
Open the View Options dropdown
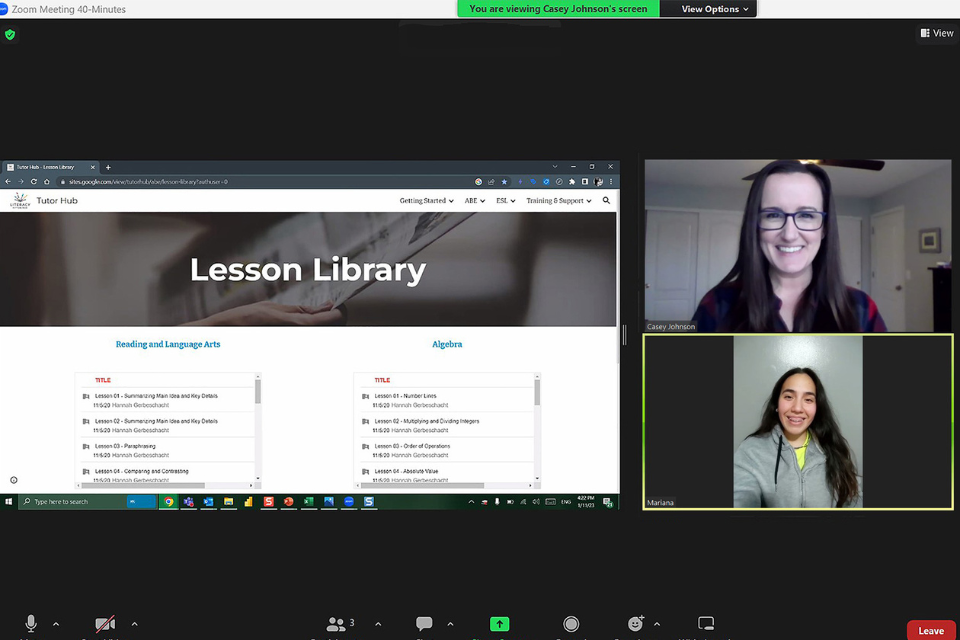715,9
